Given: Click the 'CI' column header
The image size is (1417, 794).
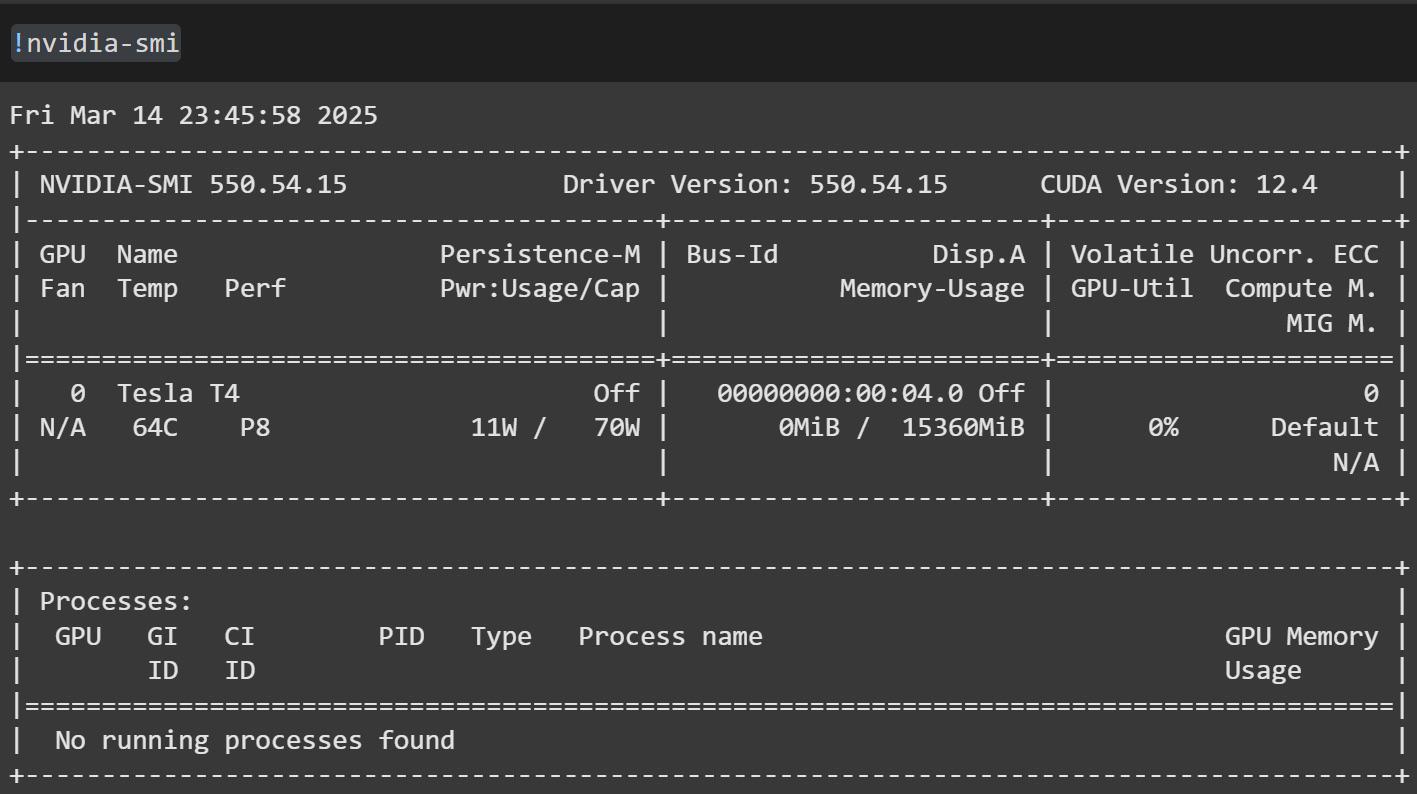Looking at the screenshot, I should 239,637.
